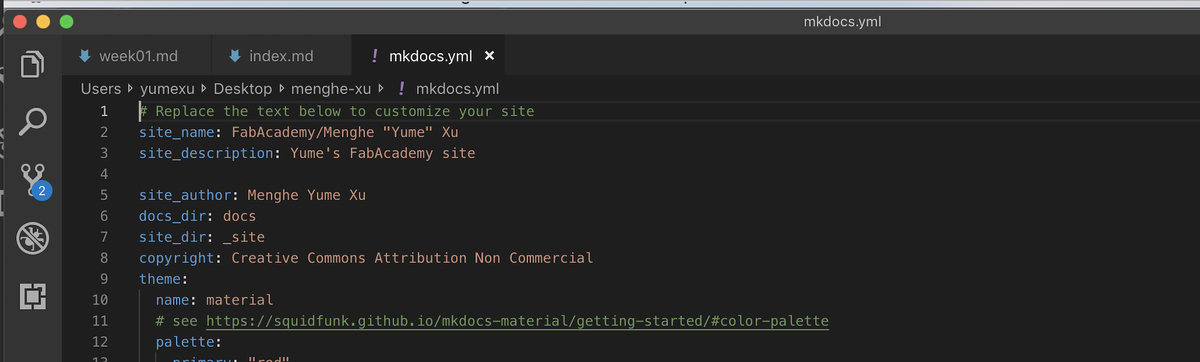Open the squidfunk color-palette link

tap(517, 321)
